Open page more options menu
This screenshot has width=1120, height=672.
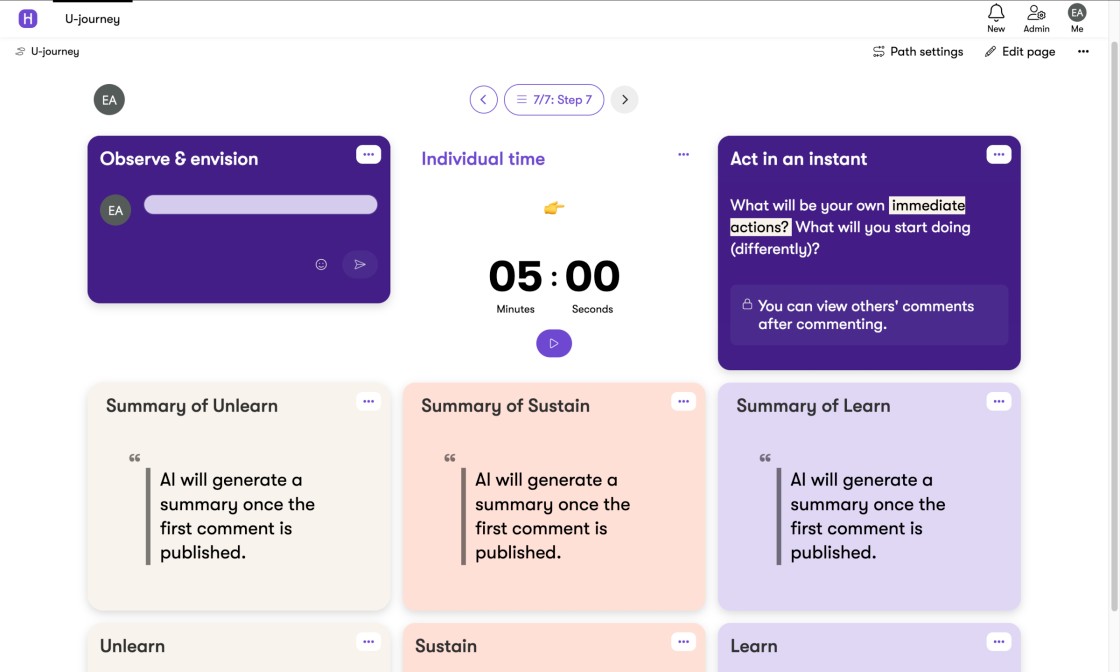click(1083, 52)
